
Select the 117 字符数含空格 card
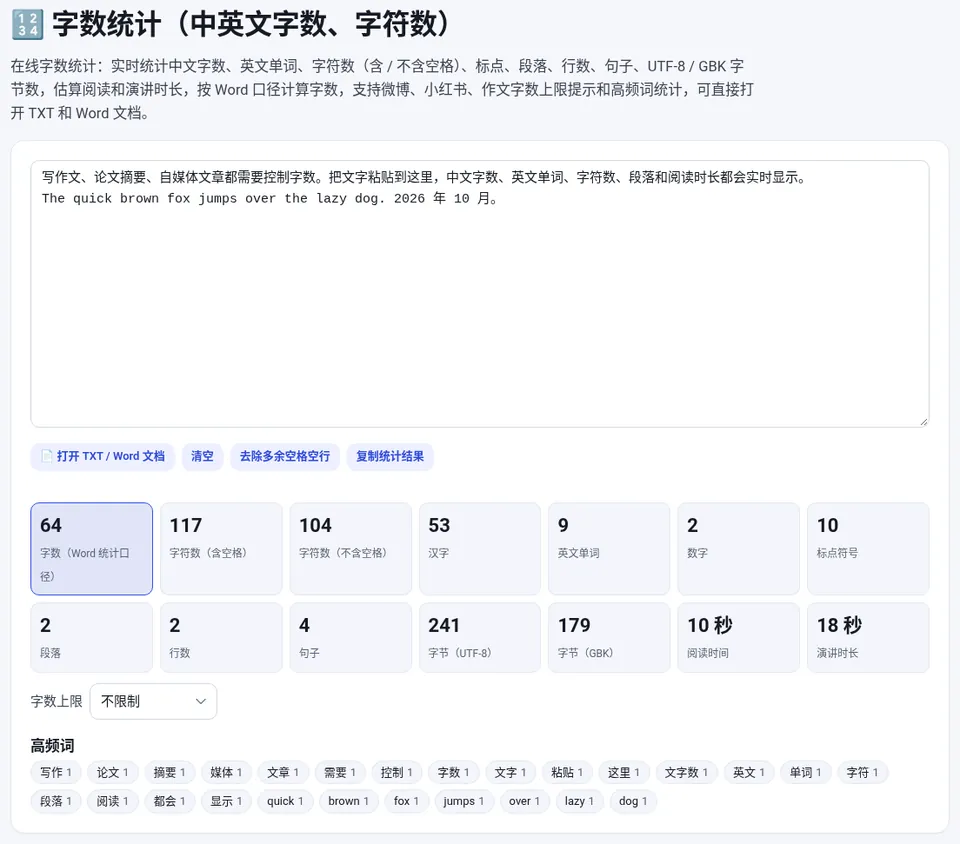coord(221,548)
